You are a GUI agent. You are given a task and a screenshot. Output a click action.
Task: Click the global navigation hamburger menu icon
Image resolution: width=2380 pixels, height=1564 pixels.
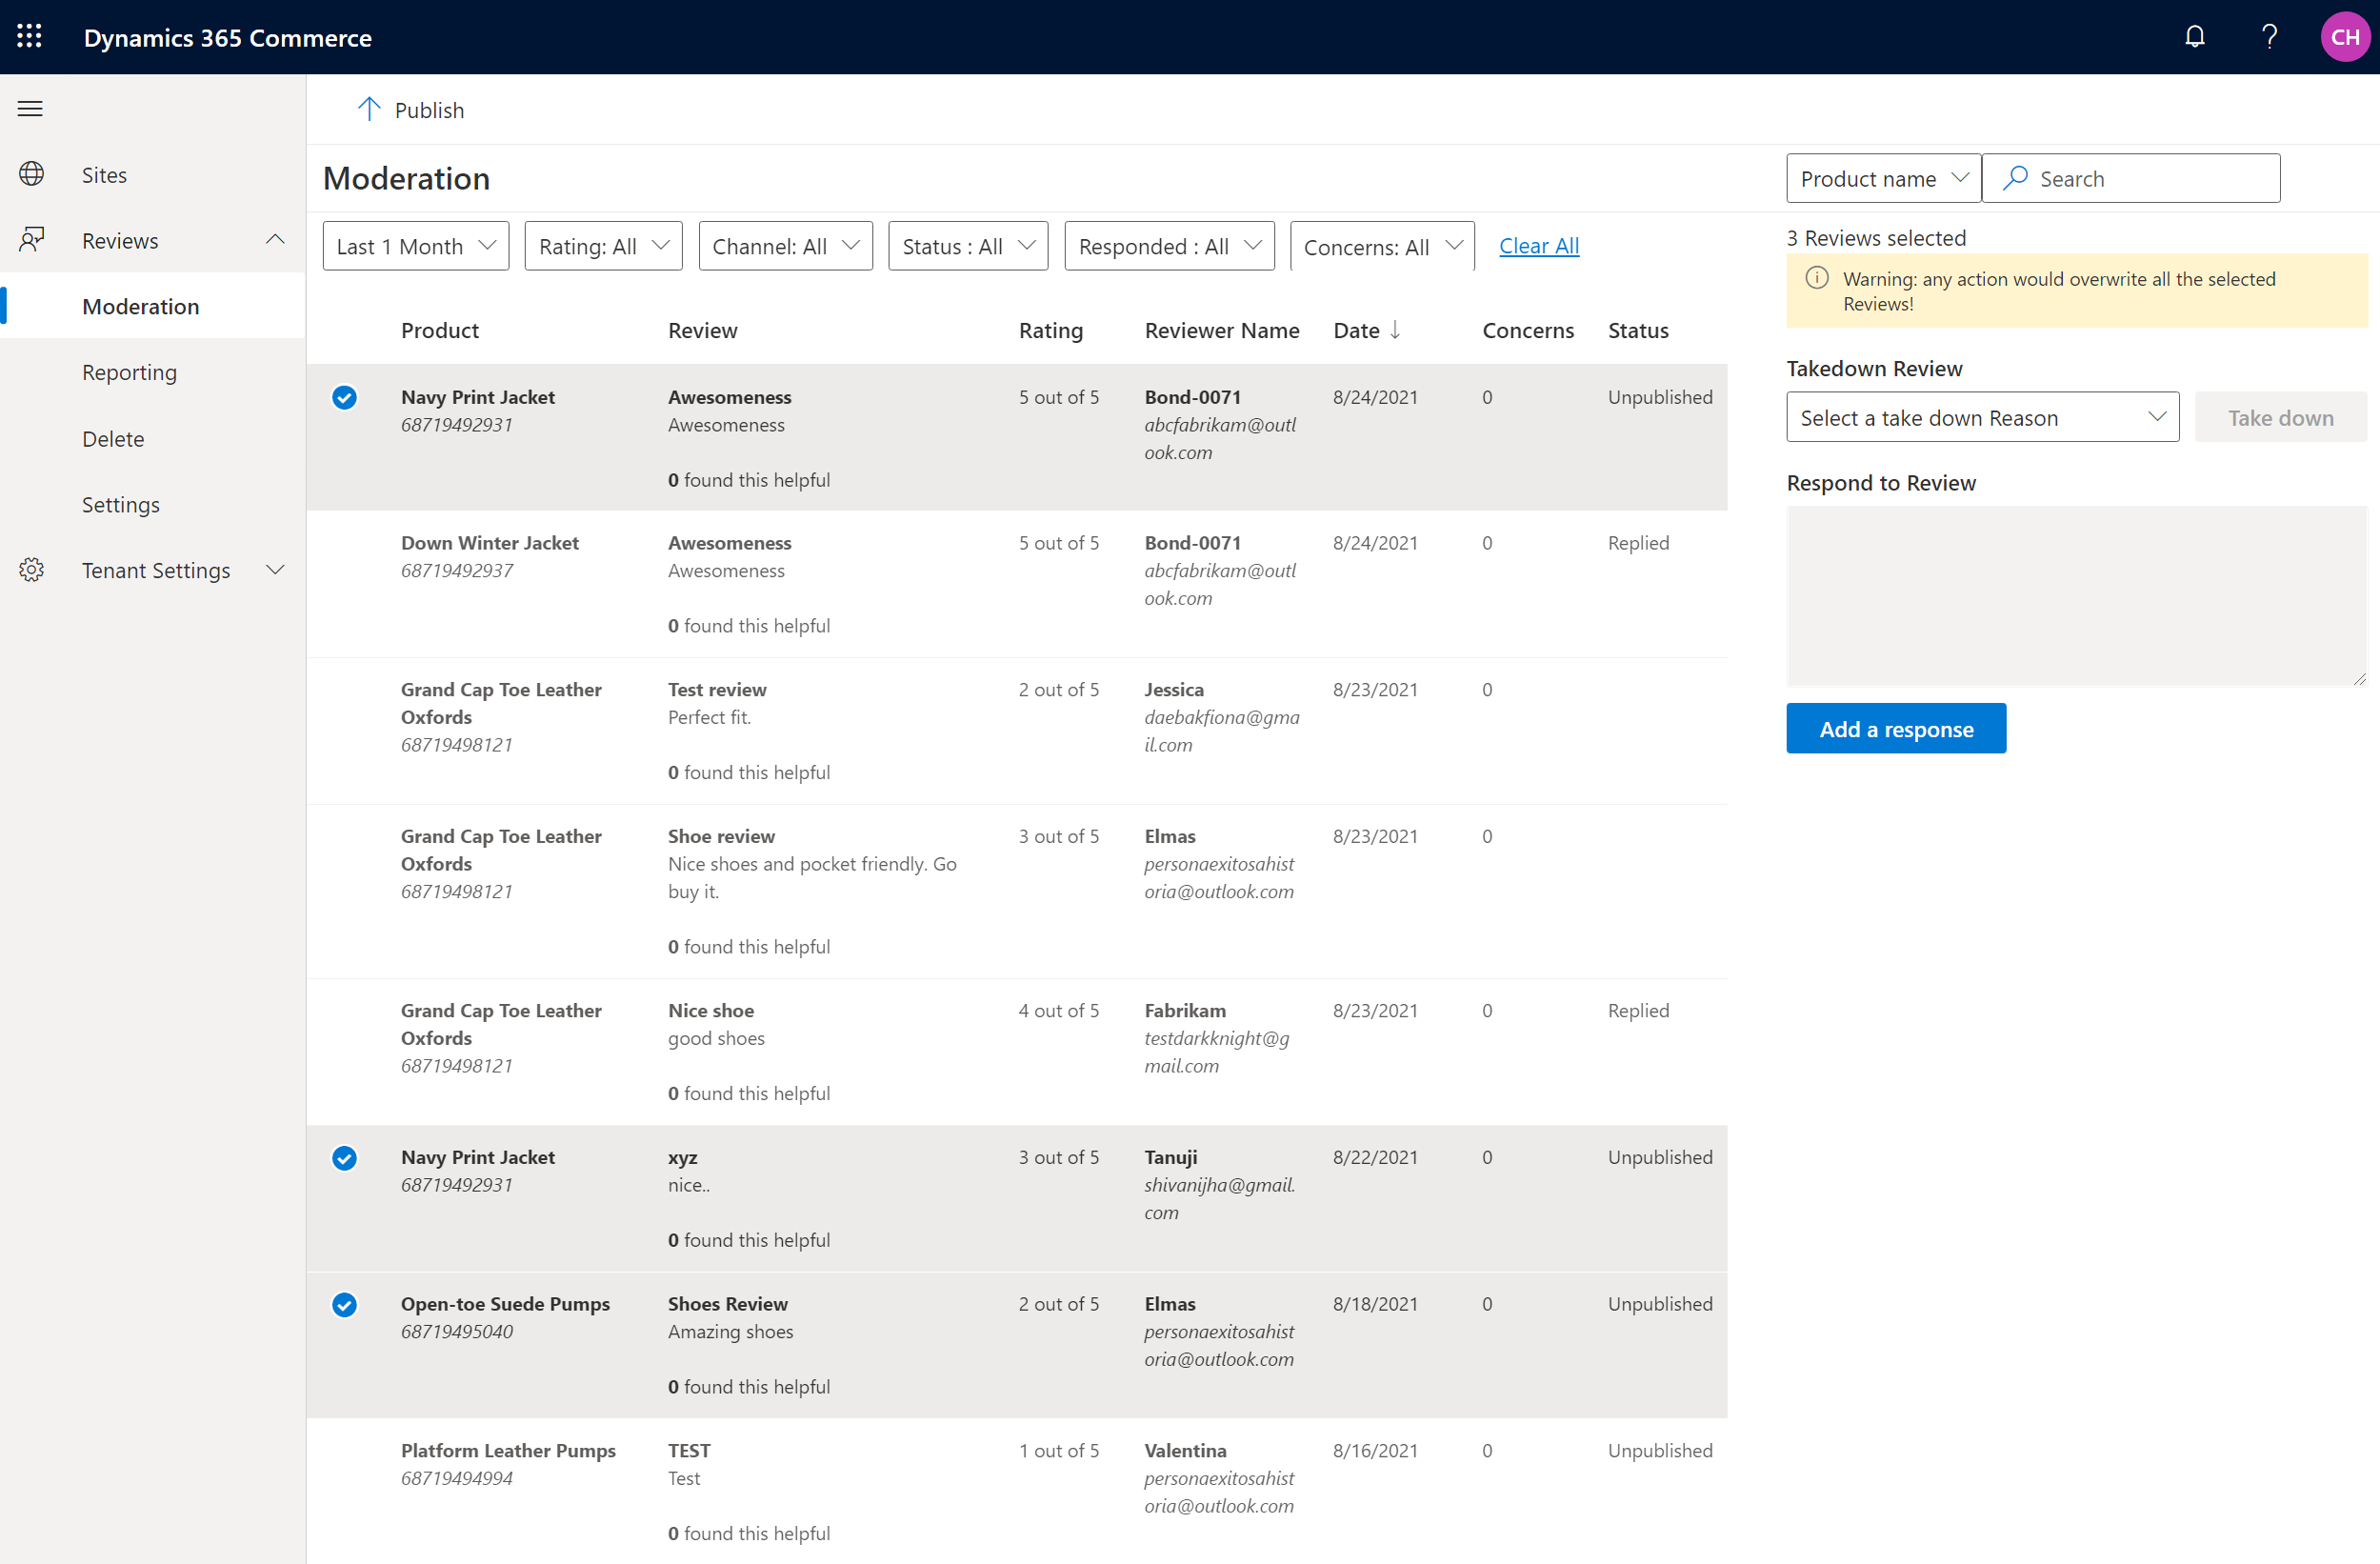click(31, 109)
